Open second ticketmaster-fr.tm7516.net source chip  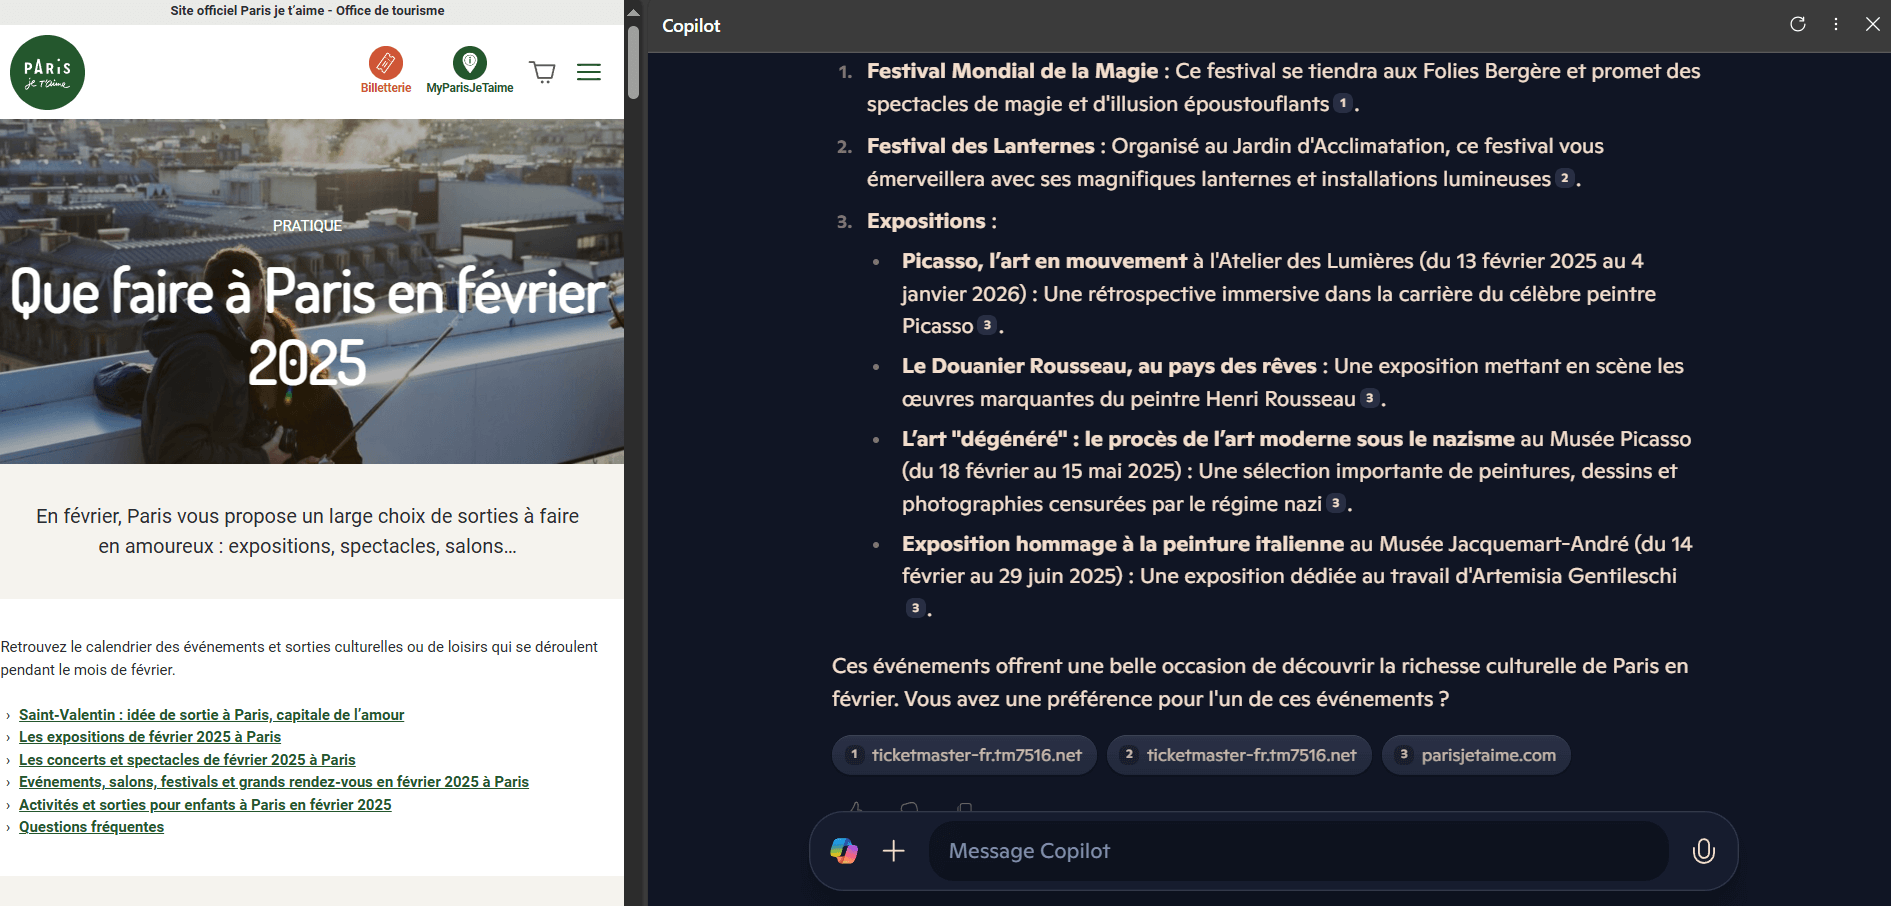pyautogui.click(x=1239, y=755)
